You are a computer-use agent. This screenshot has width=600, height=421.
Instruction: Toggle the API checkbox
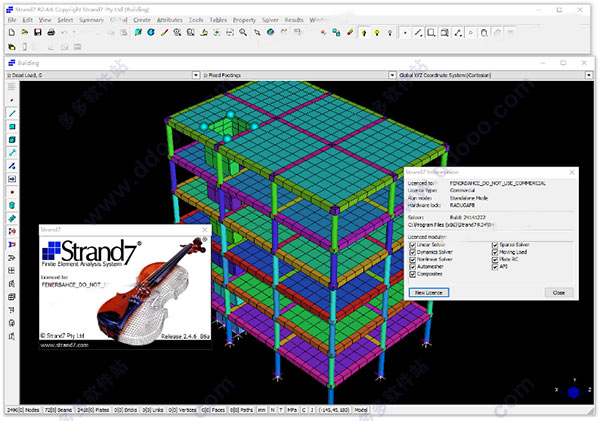[x=495, y=267]
